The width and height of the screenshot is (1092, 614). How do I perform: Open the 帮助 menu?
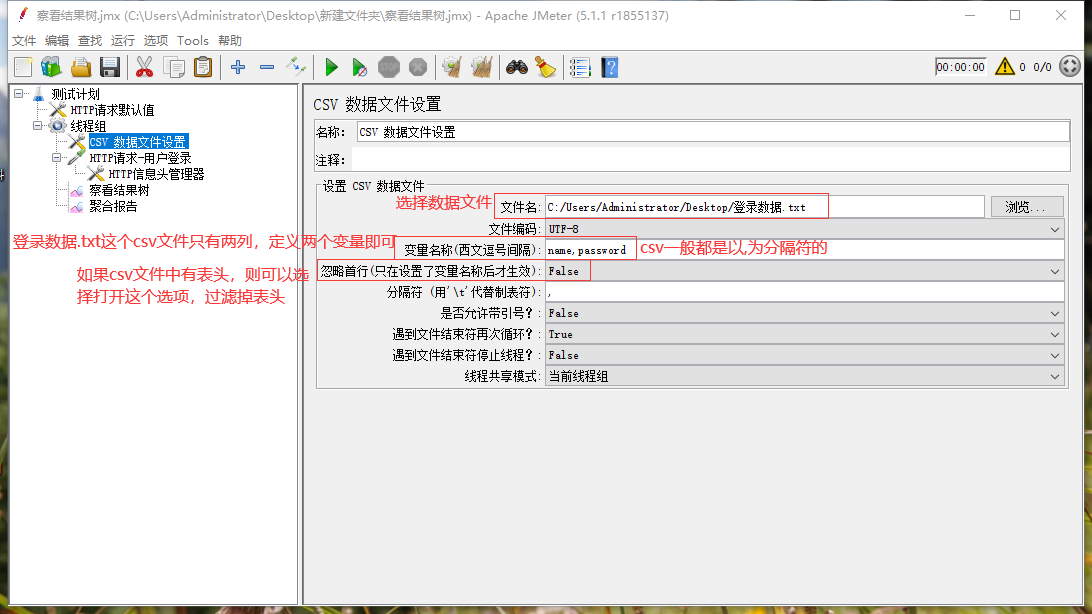230,40
